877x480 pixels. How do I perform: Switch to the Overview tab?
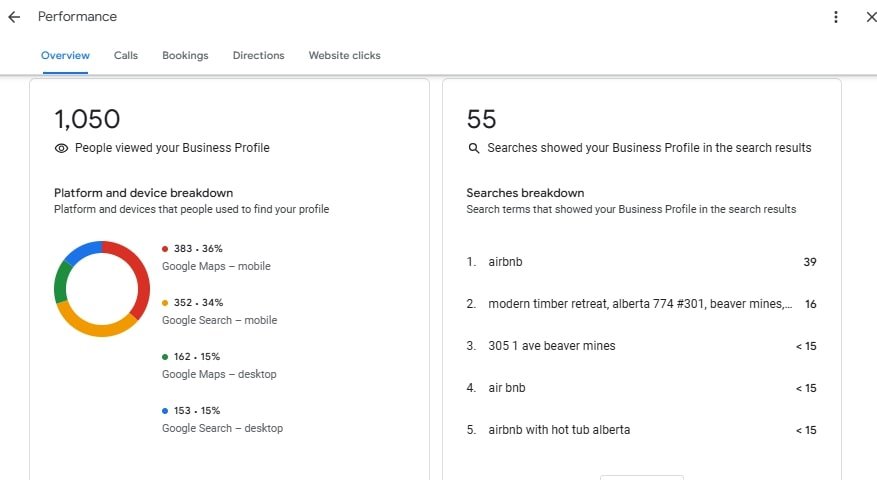pos(65,56)
